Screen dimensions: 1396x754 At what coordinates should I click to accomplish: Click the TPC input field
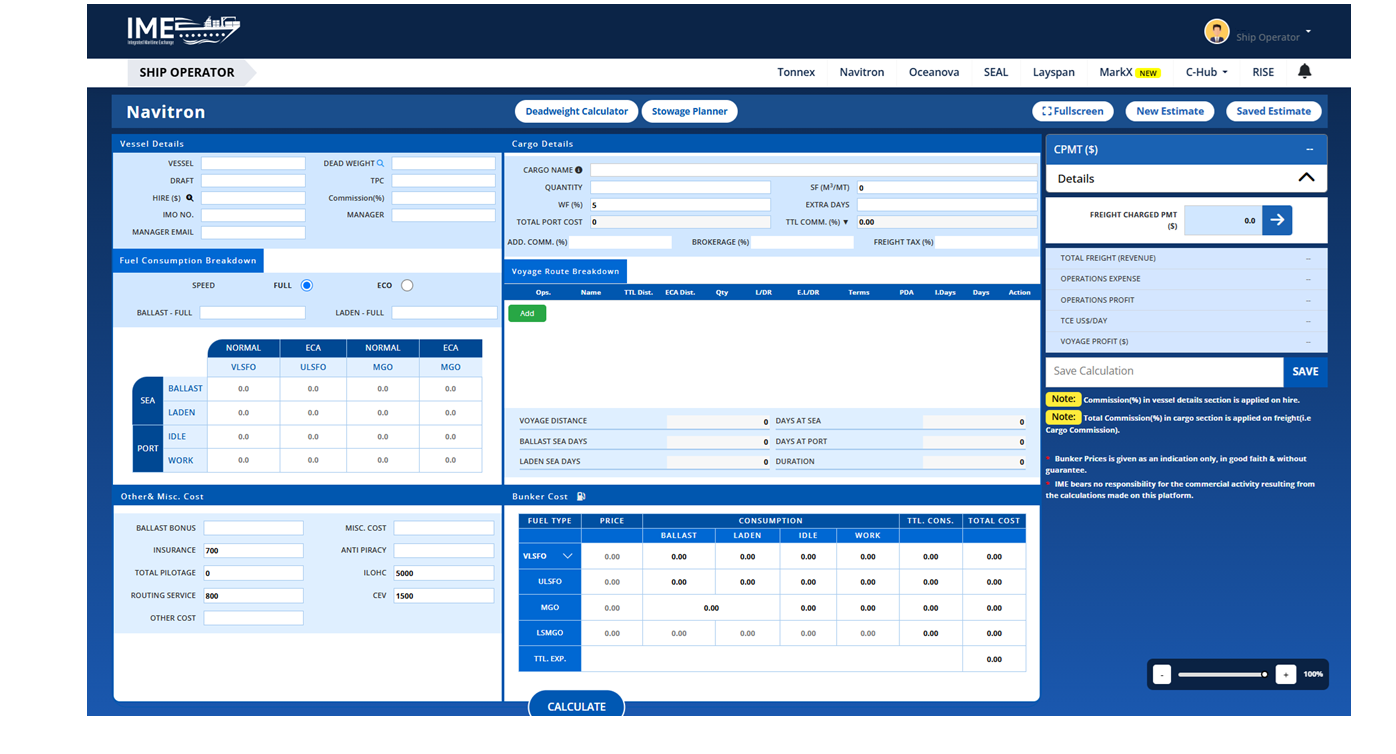[443, 181]
